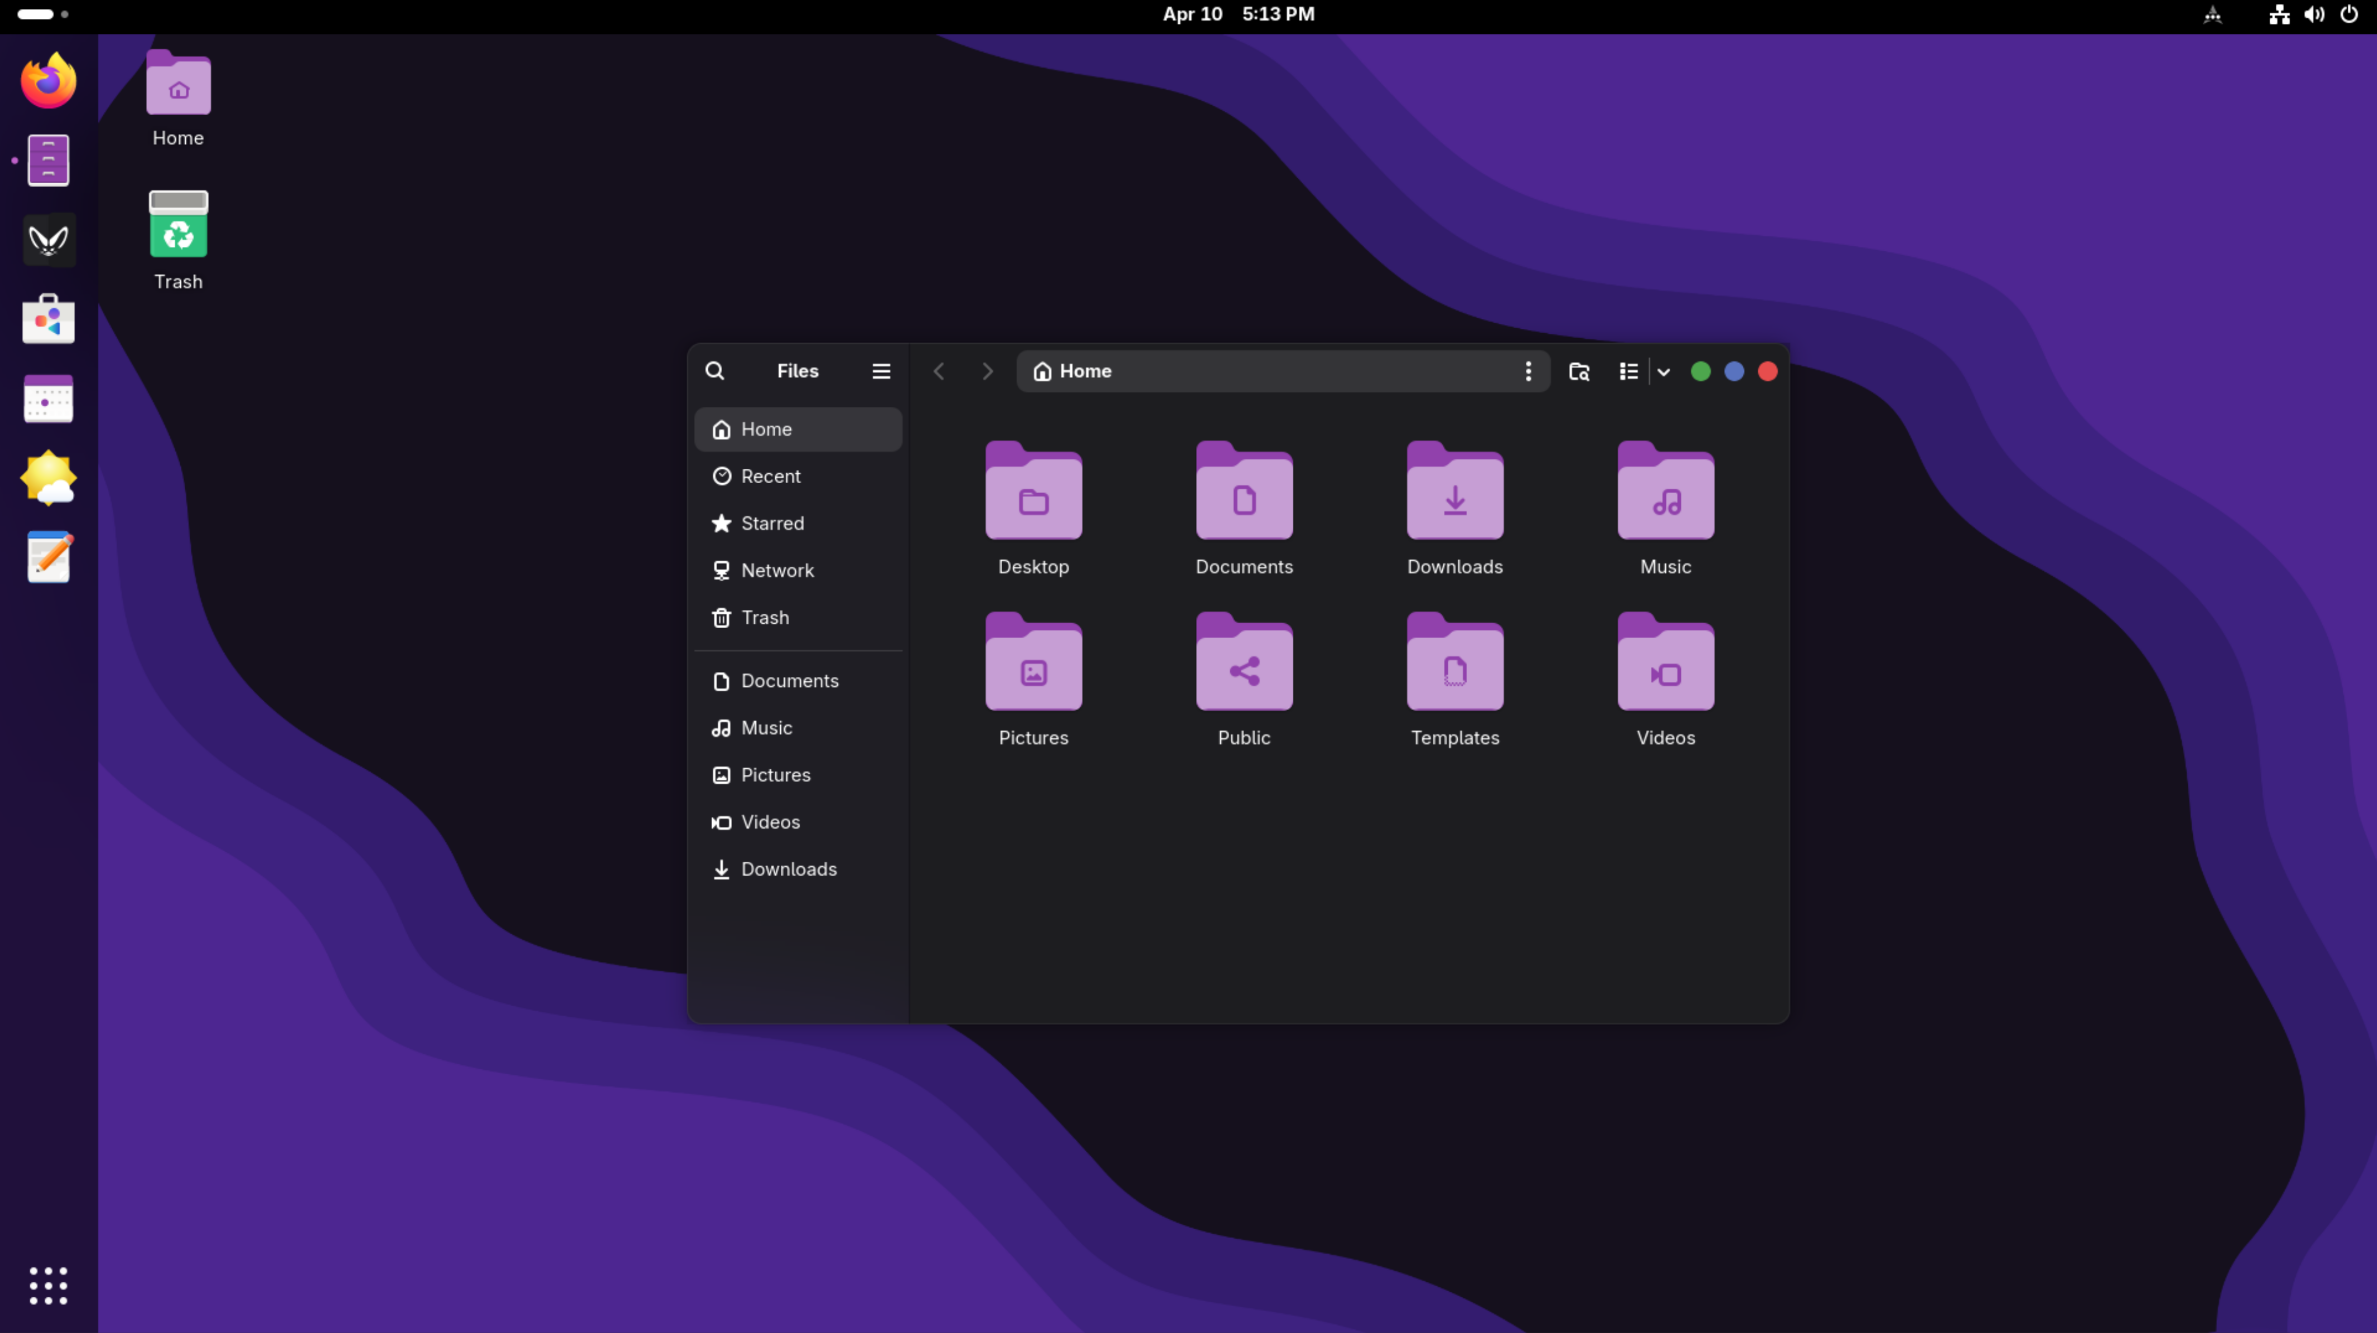
Task: Select the Desktop folder icon
Action: [x=1033, y=491]
